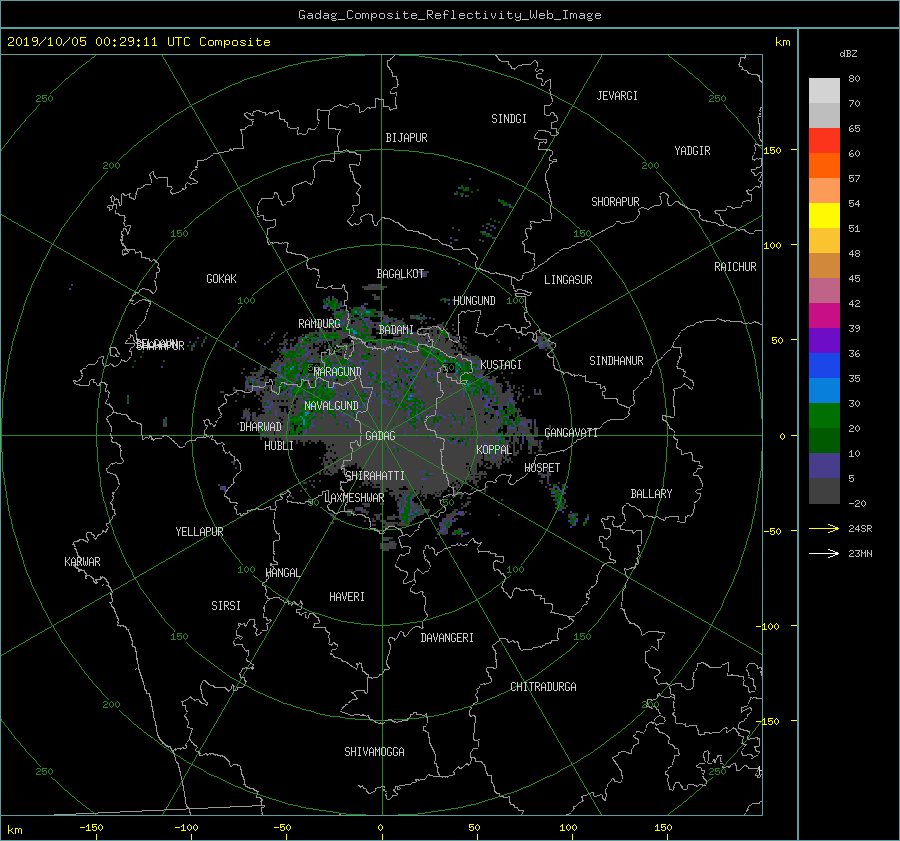The image size is (900, 841).
Task: Select the yellow 51-54 dBZ color swatch
Action: (x=824, y=216)
